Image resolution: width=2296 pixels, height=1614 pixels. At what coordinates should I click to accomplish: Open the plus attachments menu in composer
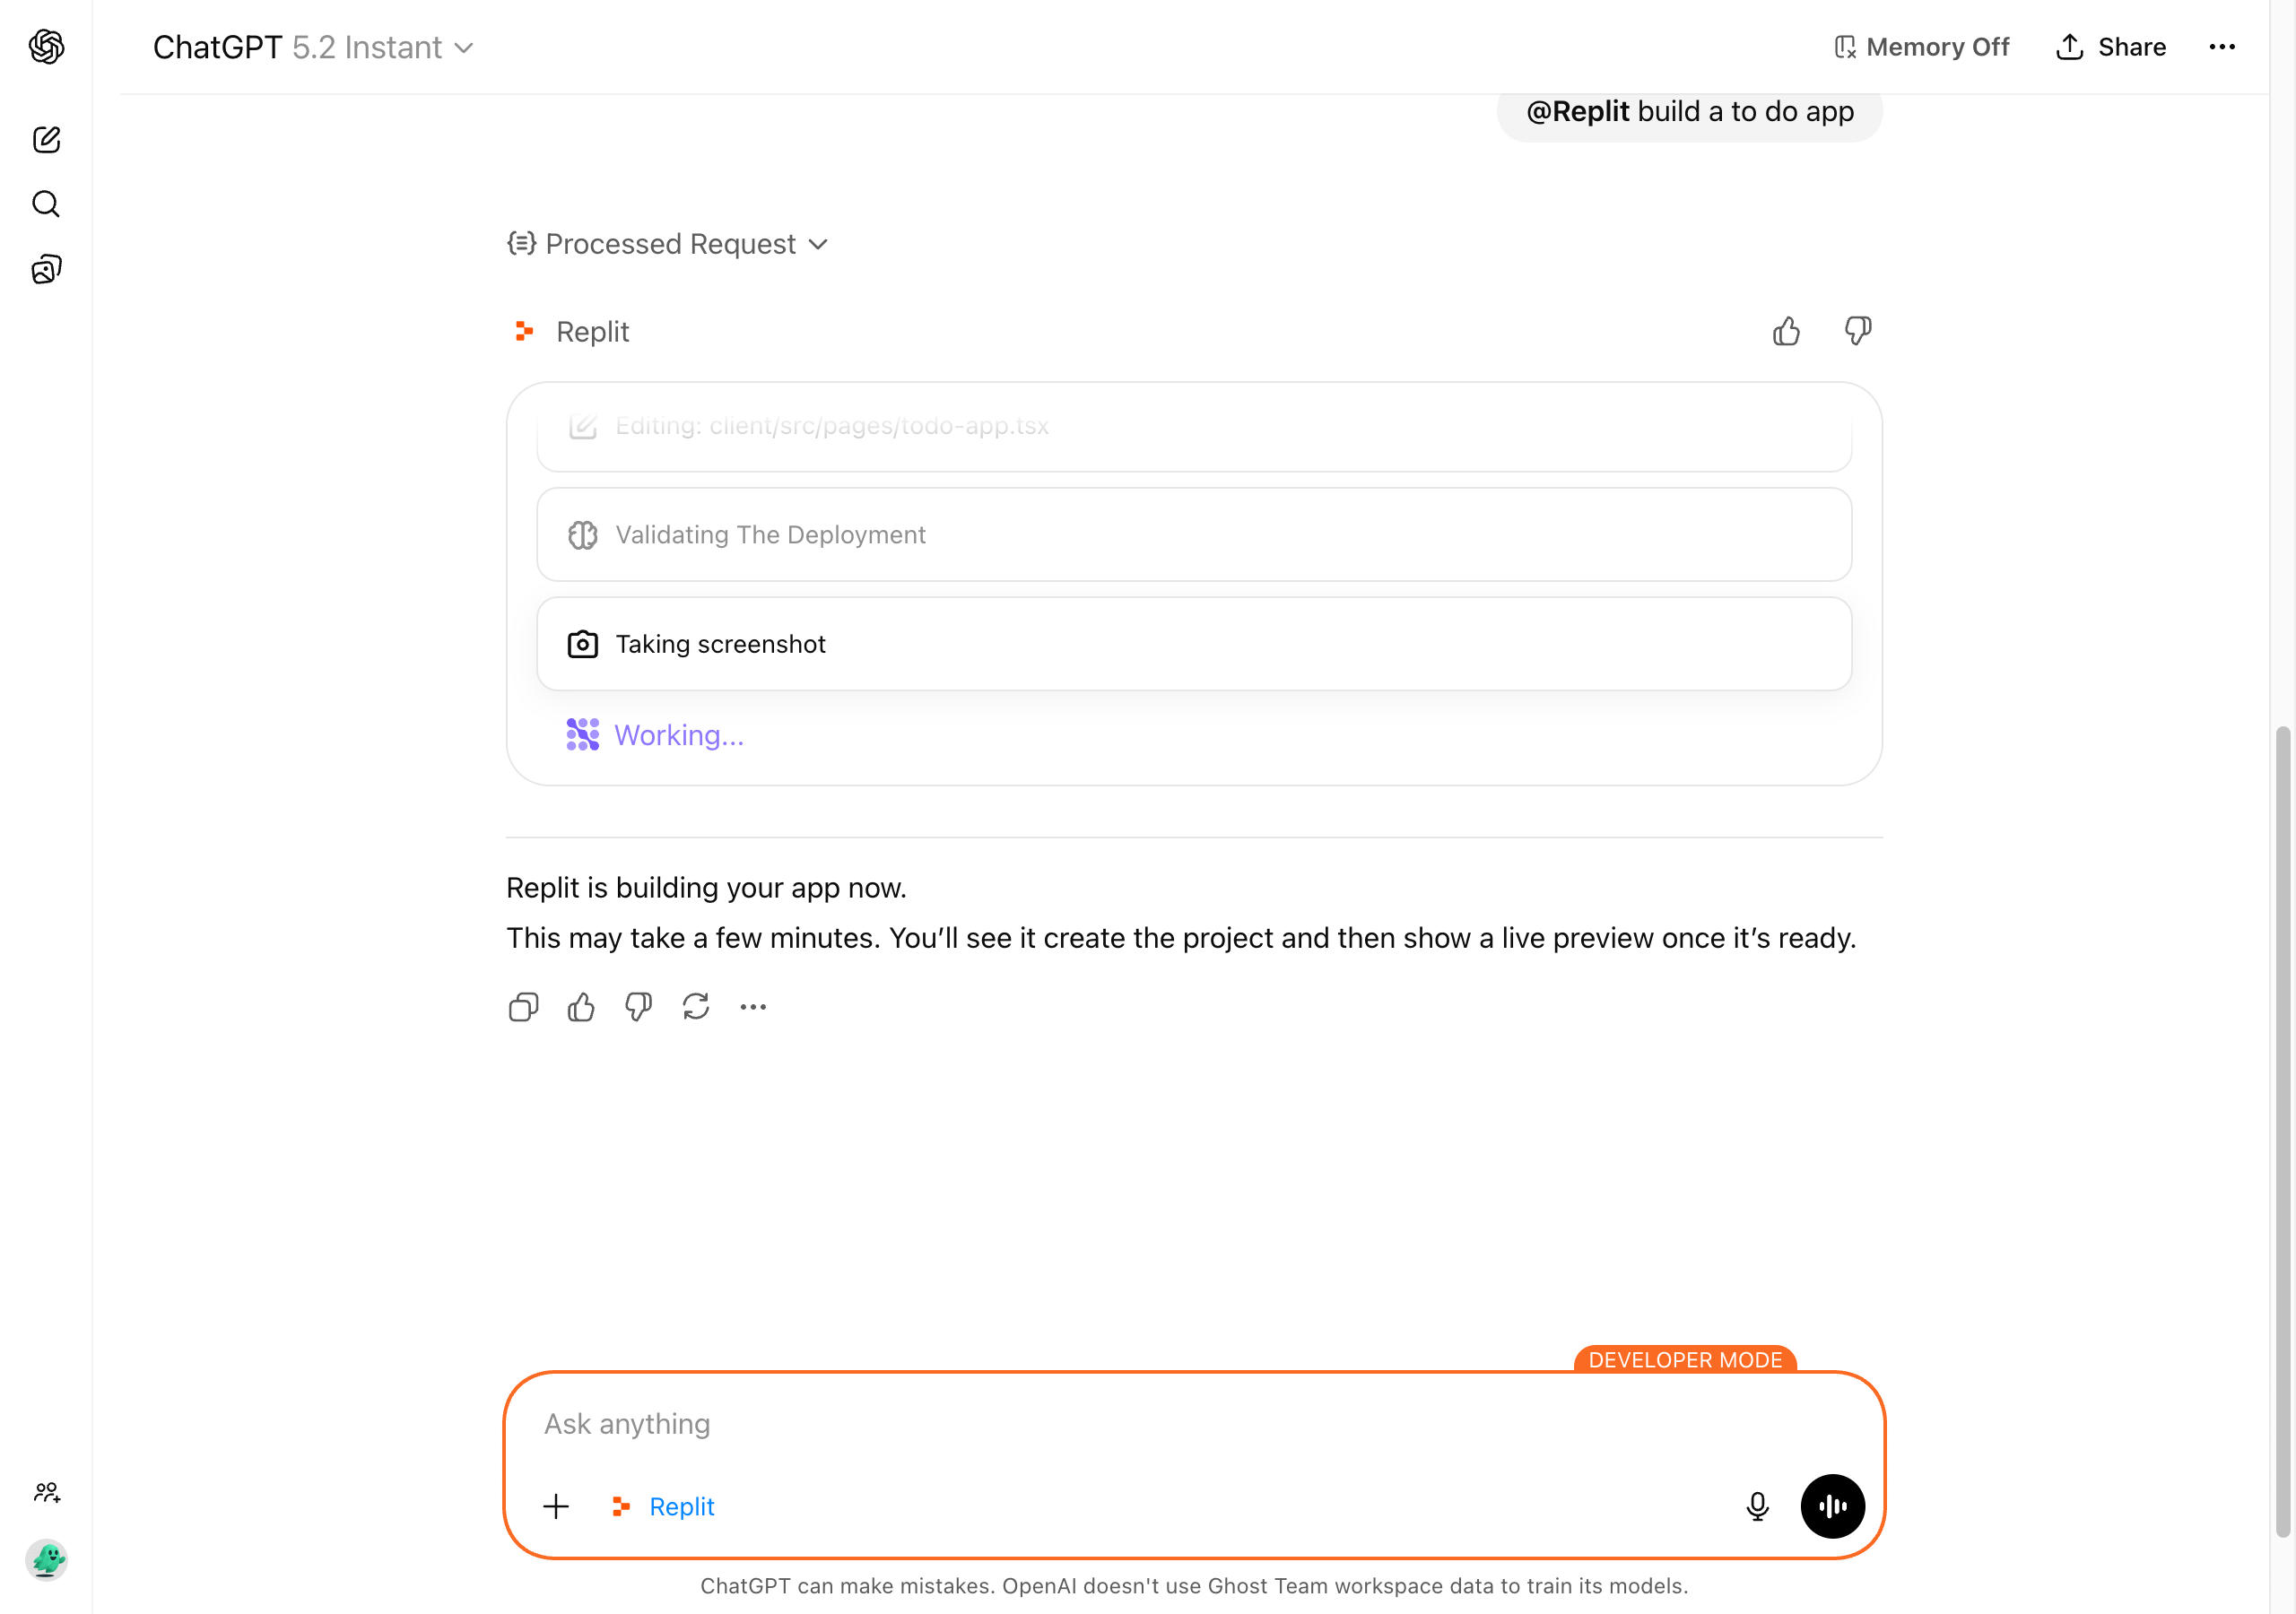point(556,1506)
